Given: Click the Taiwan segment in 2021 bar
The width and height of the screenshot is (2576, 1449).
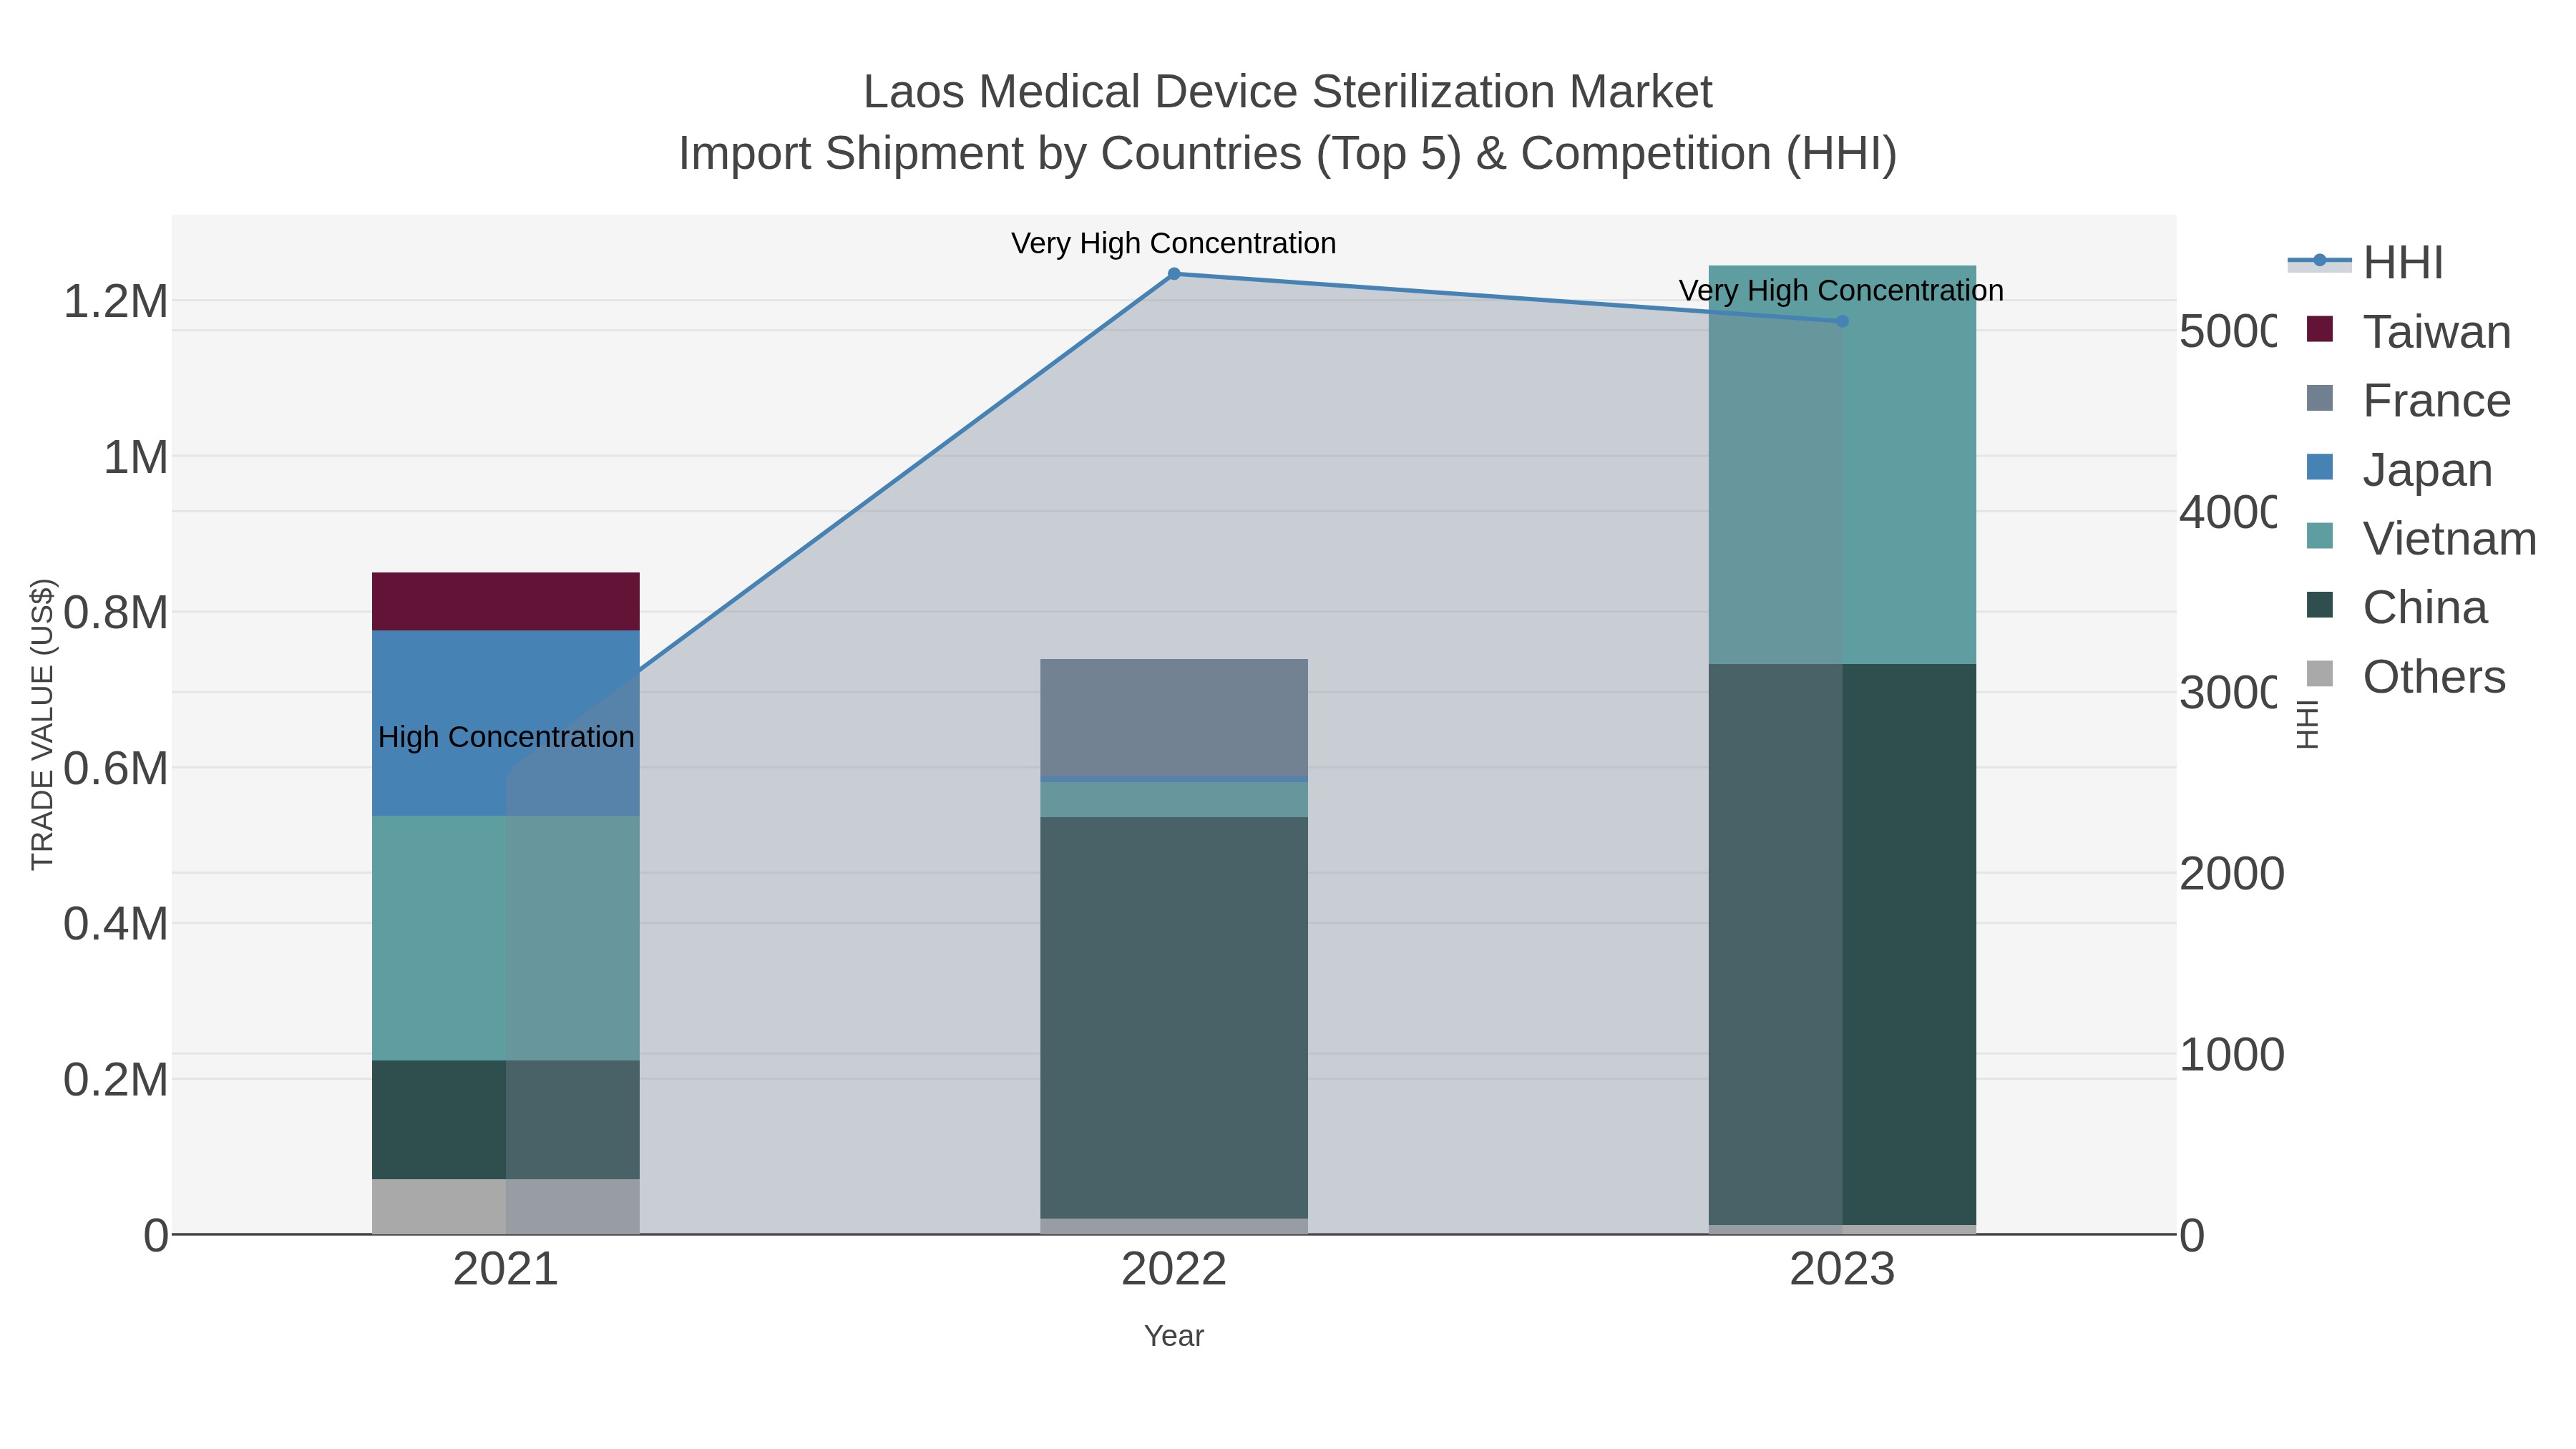Looking at the screenshot, I should coord(505,602).
